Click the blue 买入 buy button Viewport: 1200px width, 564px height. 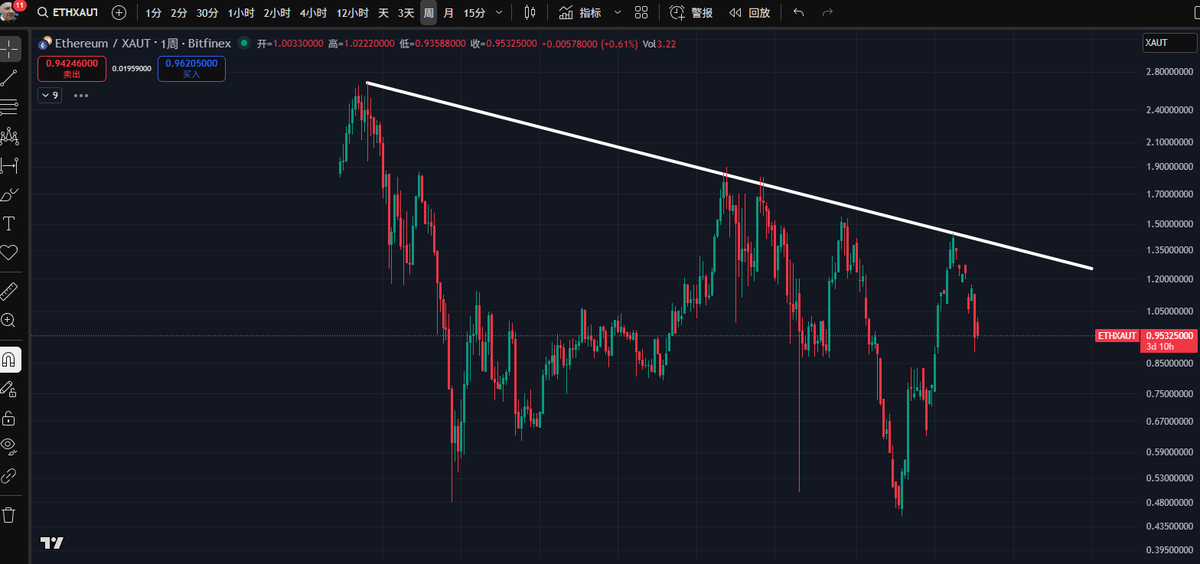[191, 68]
